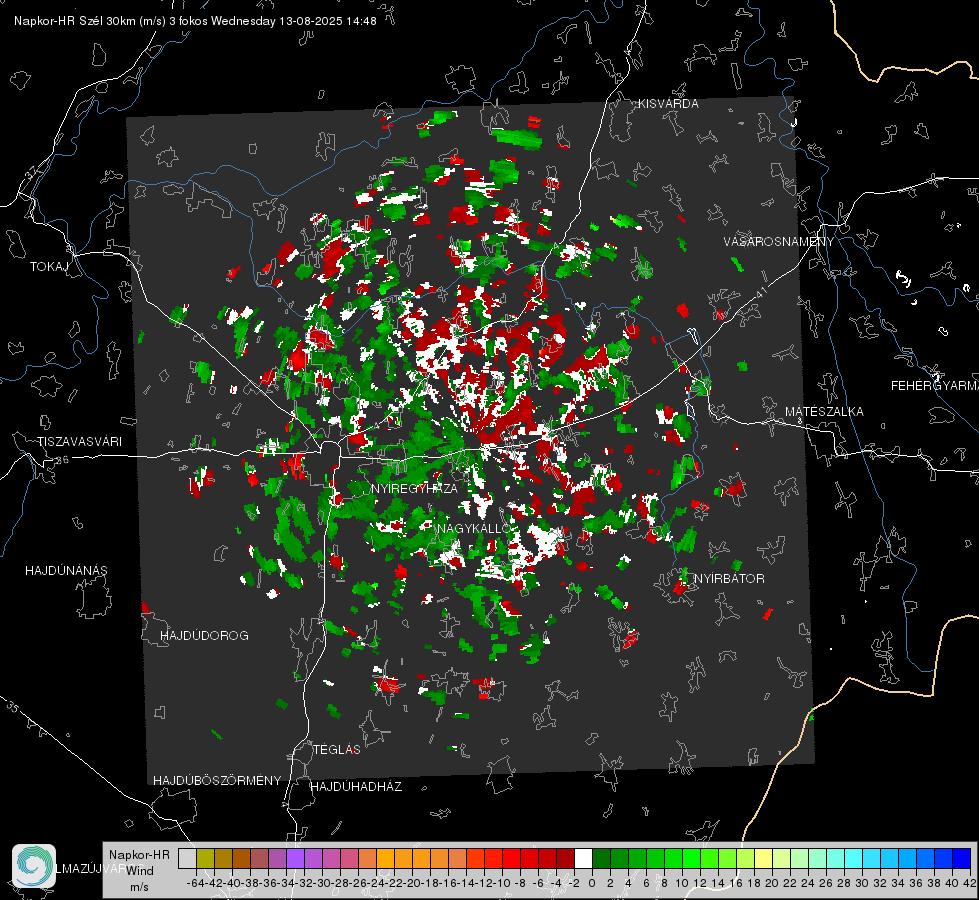Click road number 36 near Tiszavasvári
The height and width of the screenshot is (900, 979).
(x=62, y=460)
